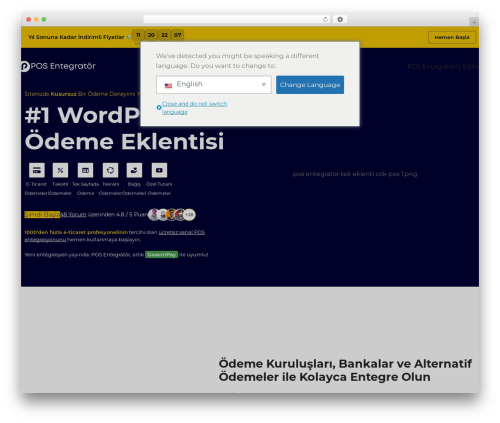Open a new browser tab with plus

[474, 22]
